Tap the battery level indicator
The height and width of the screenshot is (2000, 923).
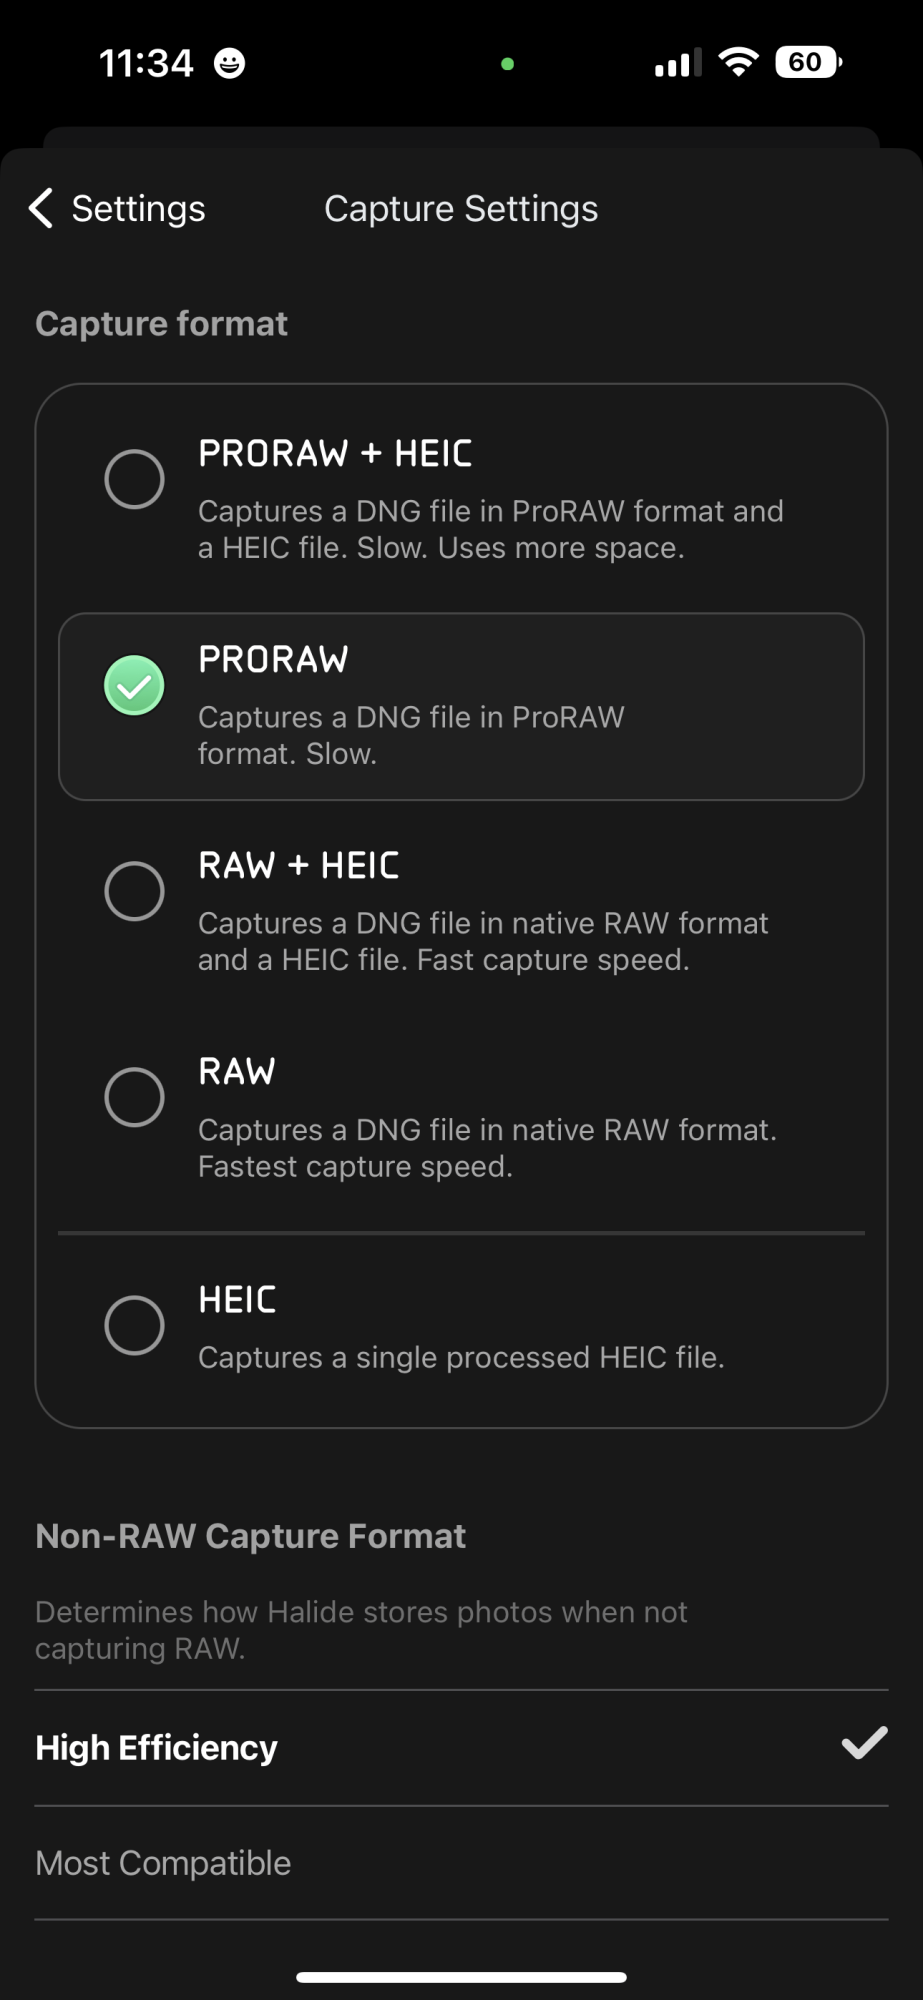tap(808, 62)
